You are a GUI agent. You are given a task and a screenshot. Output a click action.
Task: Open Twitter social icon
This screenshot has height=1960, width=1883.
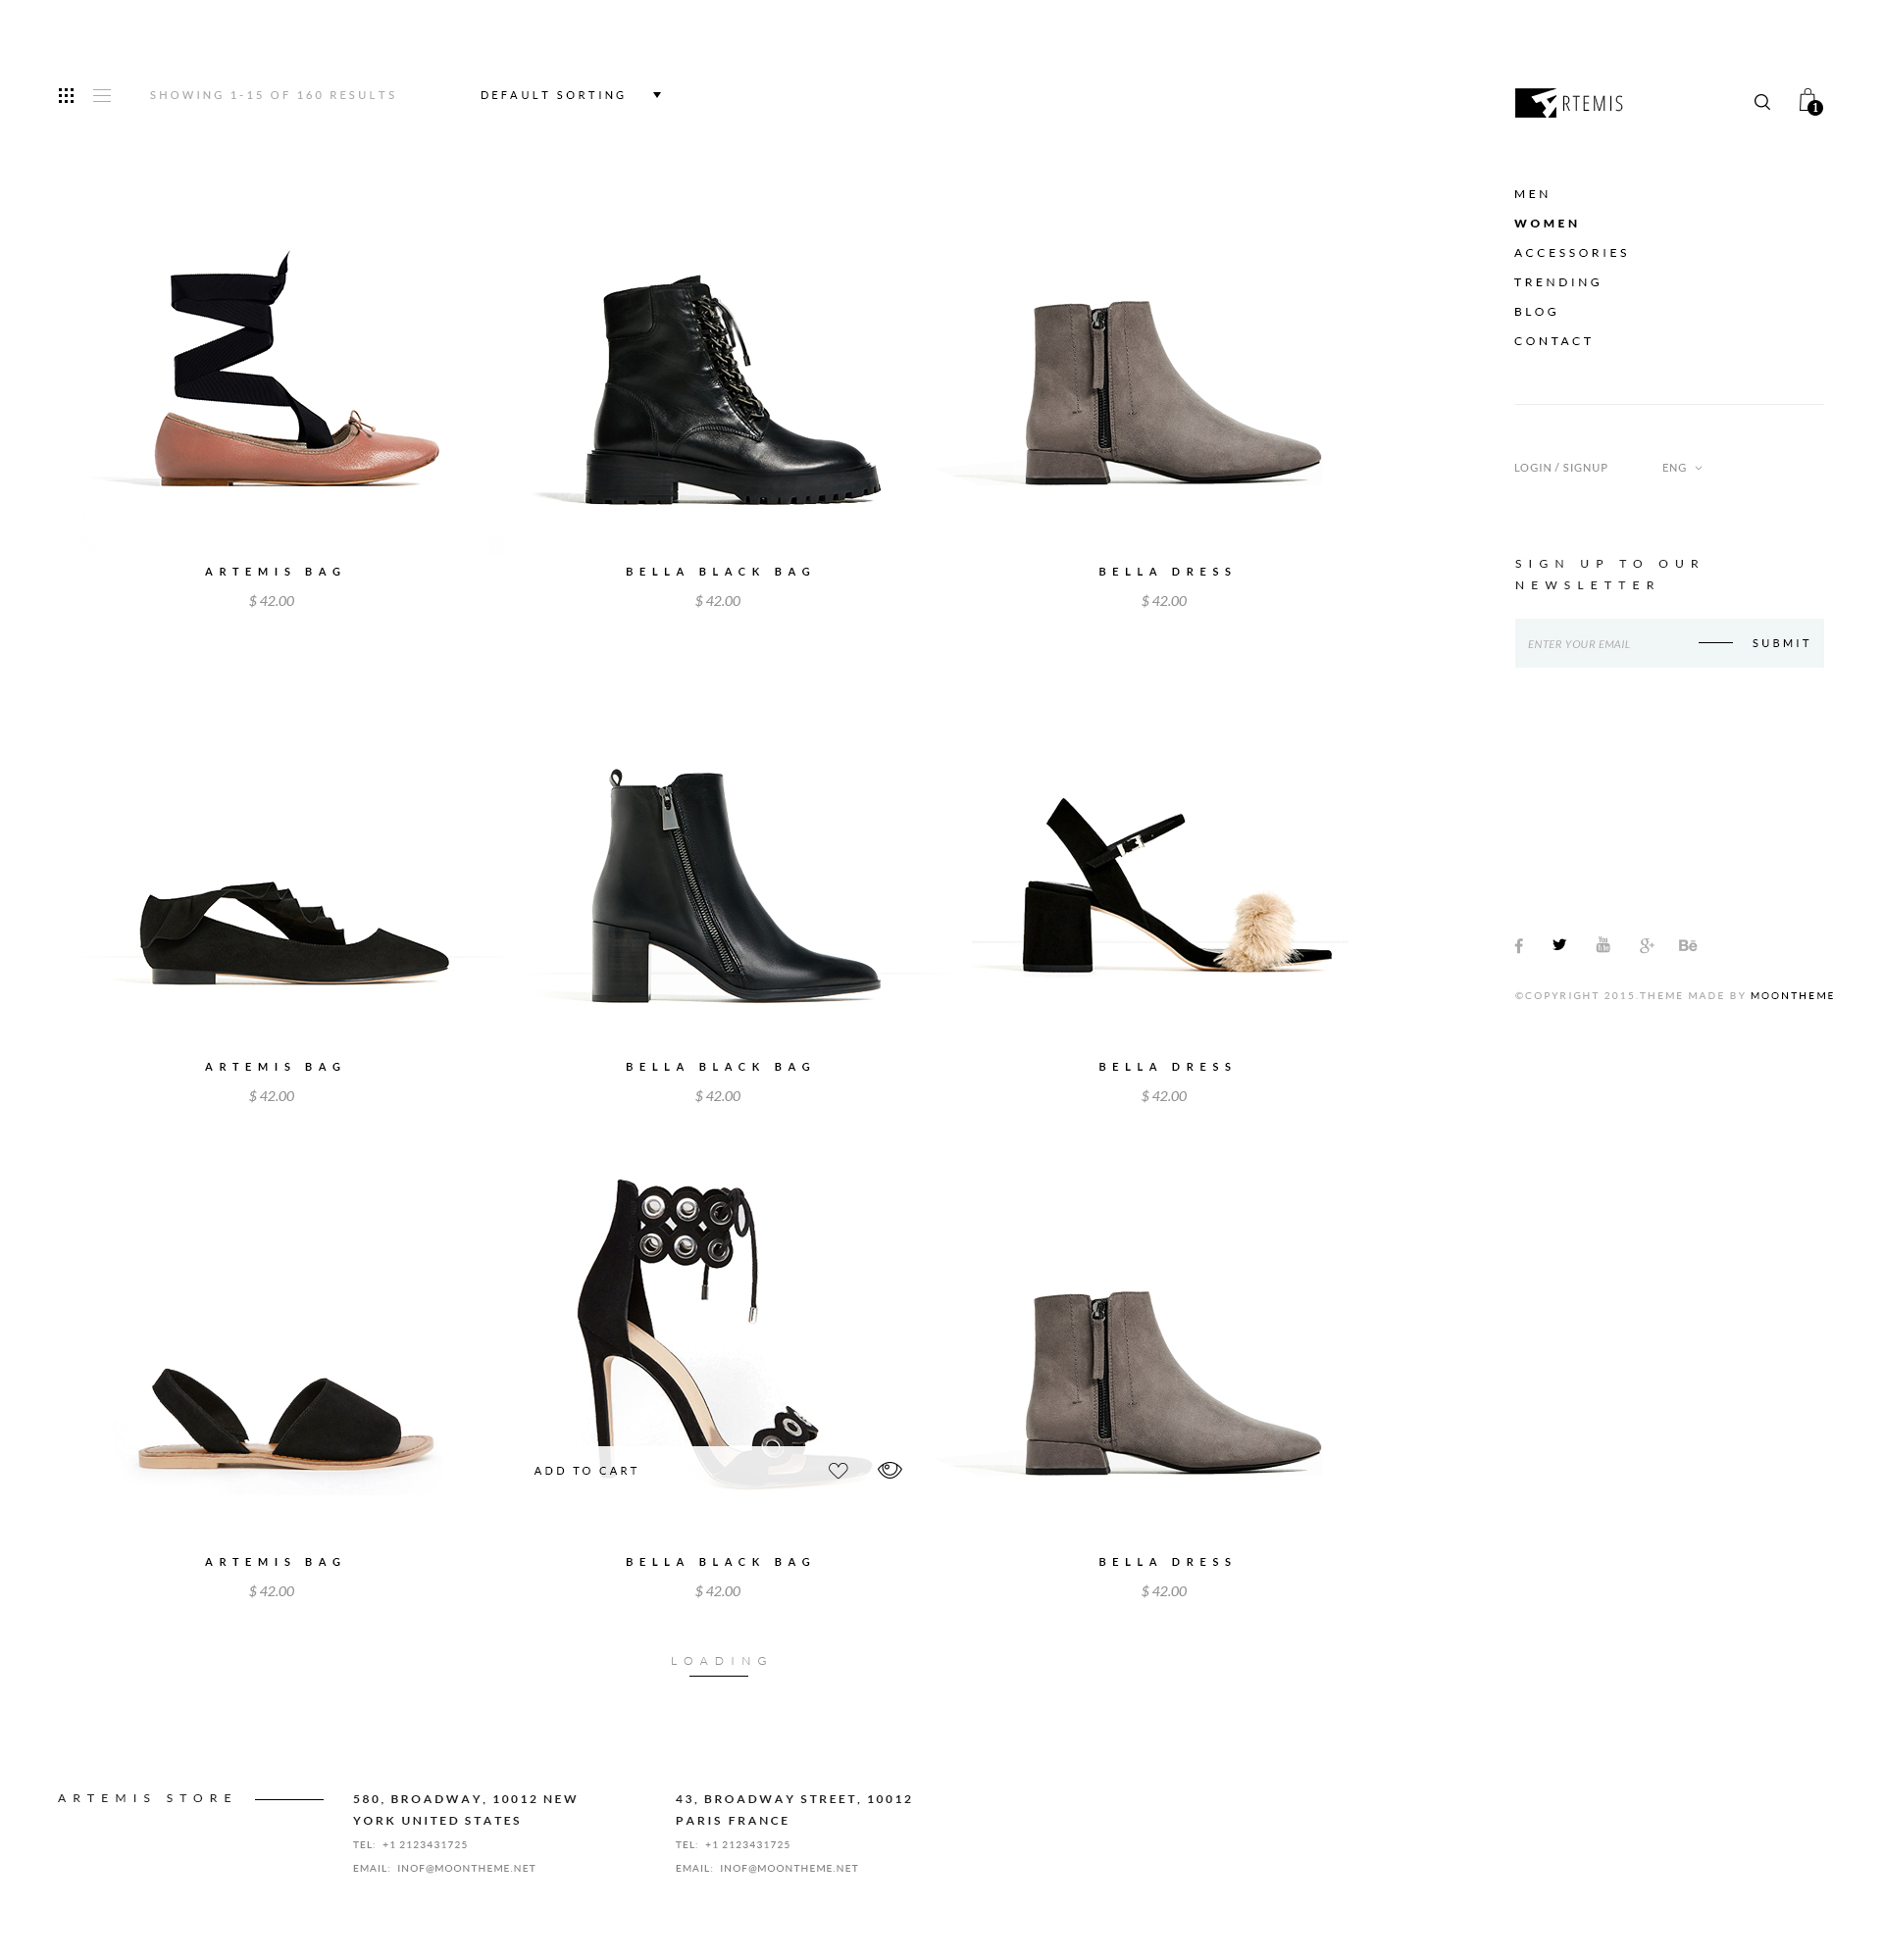(x=1559, y=945)
